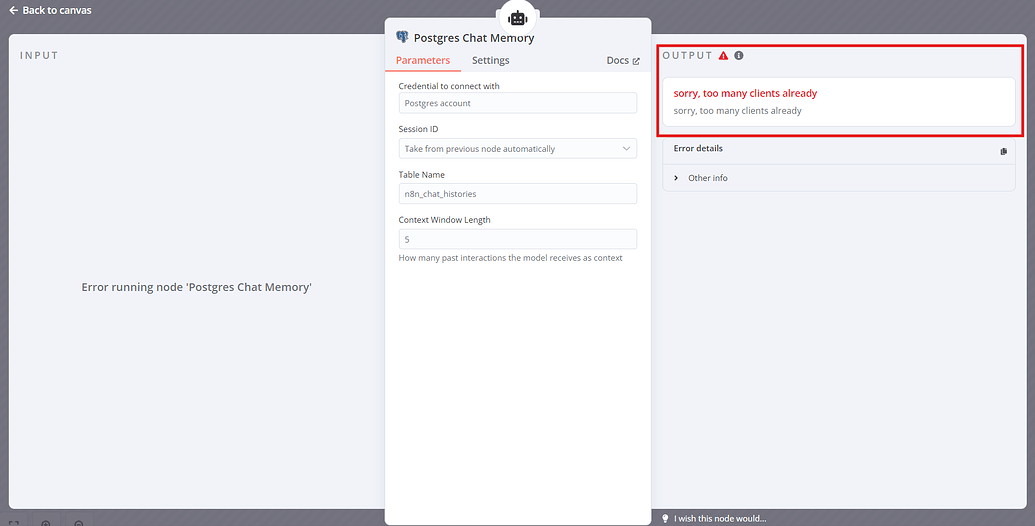Click the fit-to-view icon at bottom left
The width and height of the screenshot is (1035, 526).
(x=13, y=523)
